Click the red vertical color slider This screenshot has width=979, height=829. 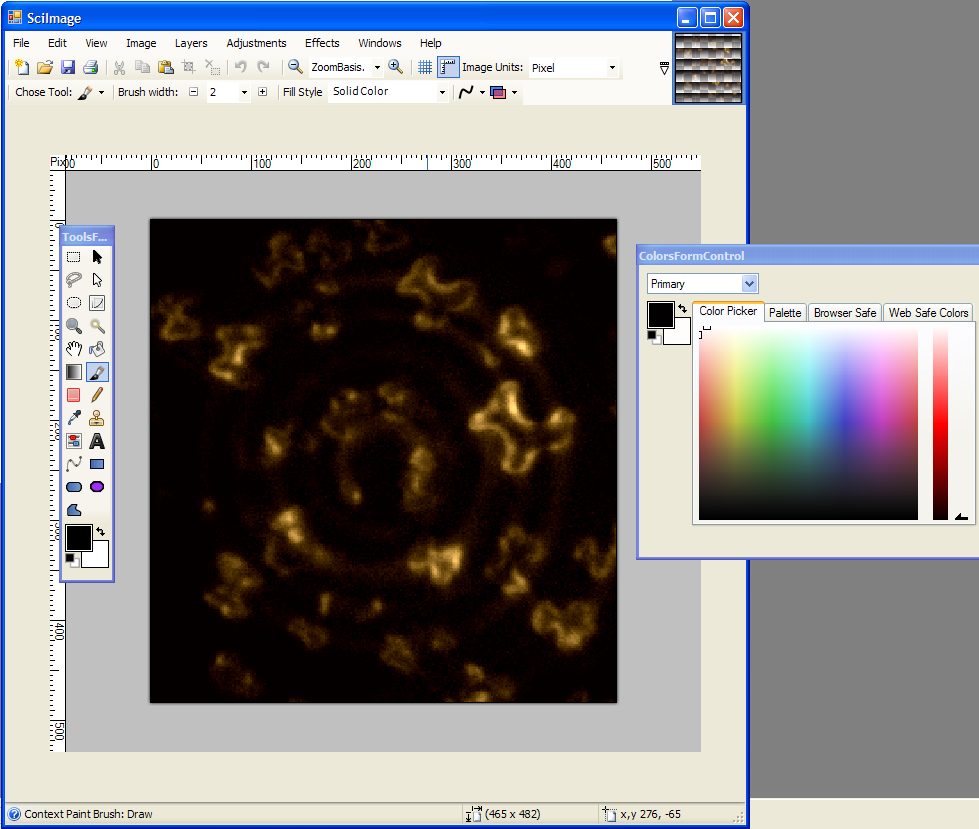coord(940,425)
